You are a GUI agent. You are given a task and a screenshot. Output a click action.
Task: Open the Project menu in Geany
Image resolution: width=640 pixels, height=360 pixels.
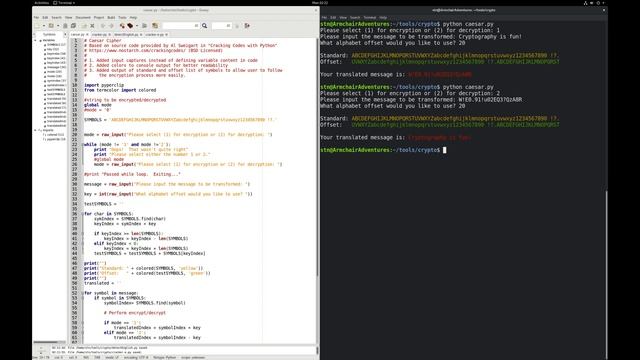coord(99,18)
